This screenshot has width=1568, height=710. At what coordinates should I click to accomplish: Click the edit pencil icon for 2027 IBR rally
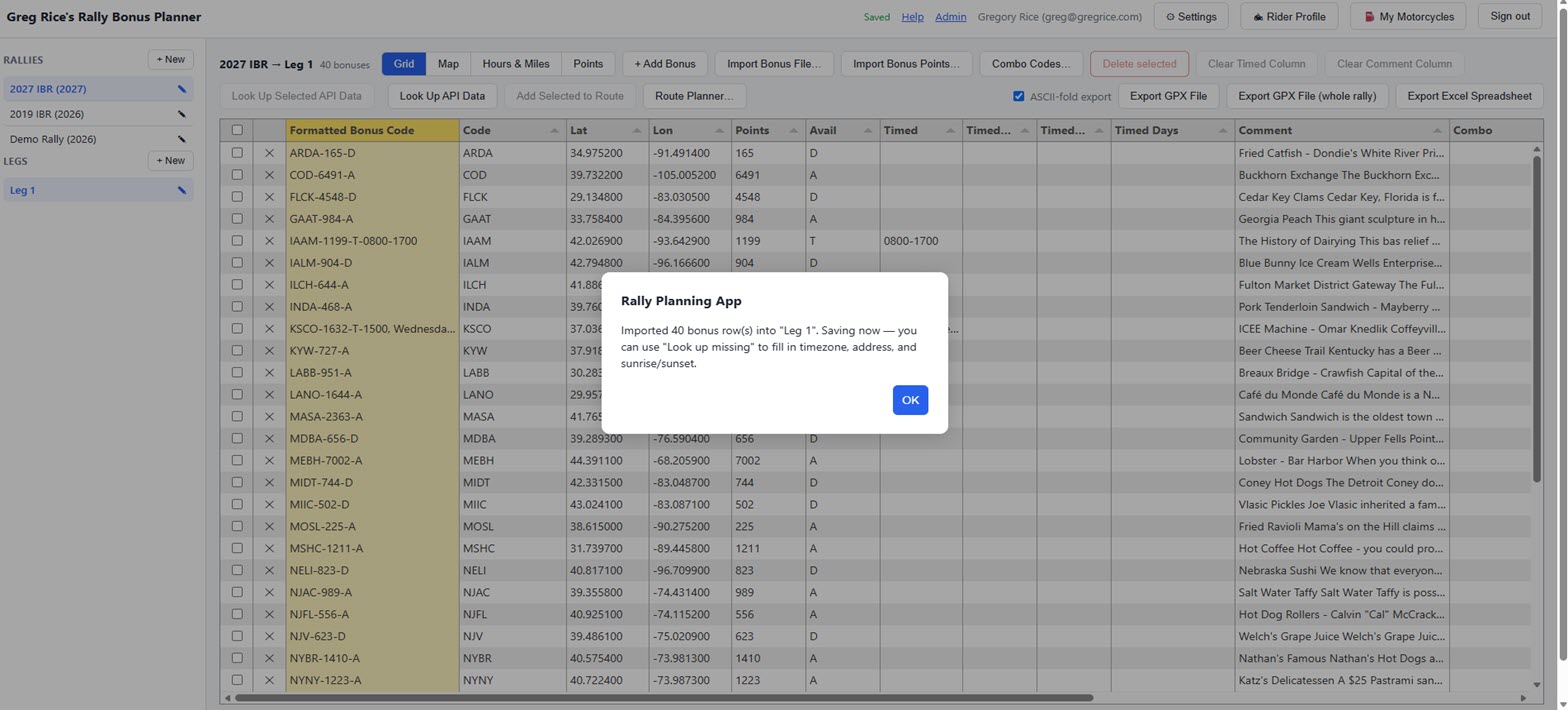coord(182,89)
